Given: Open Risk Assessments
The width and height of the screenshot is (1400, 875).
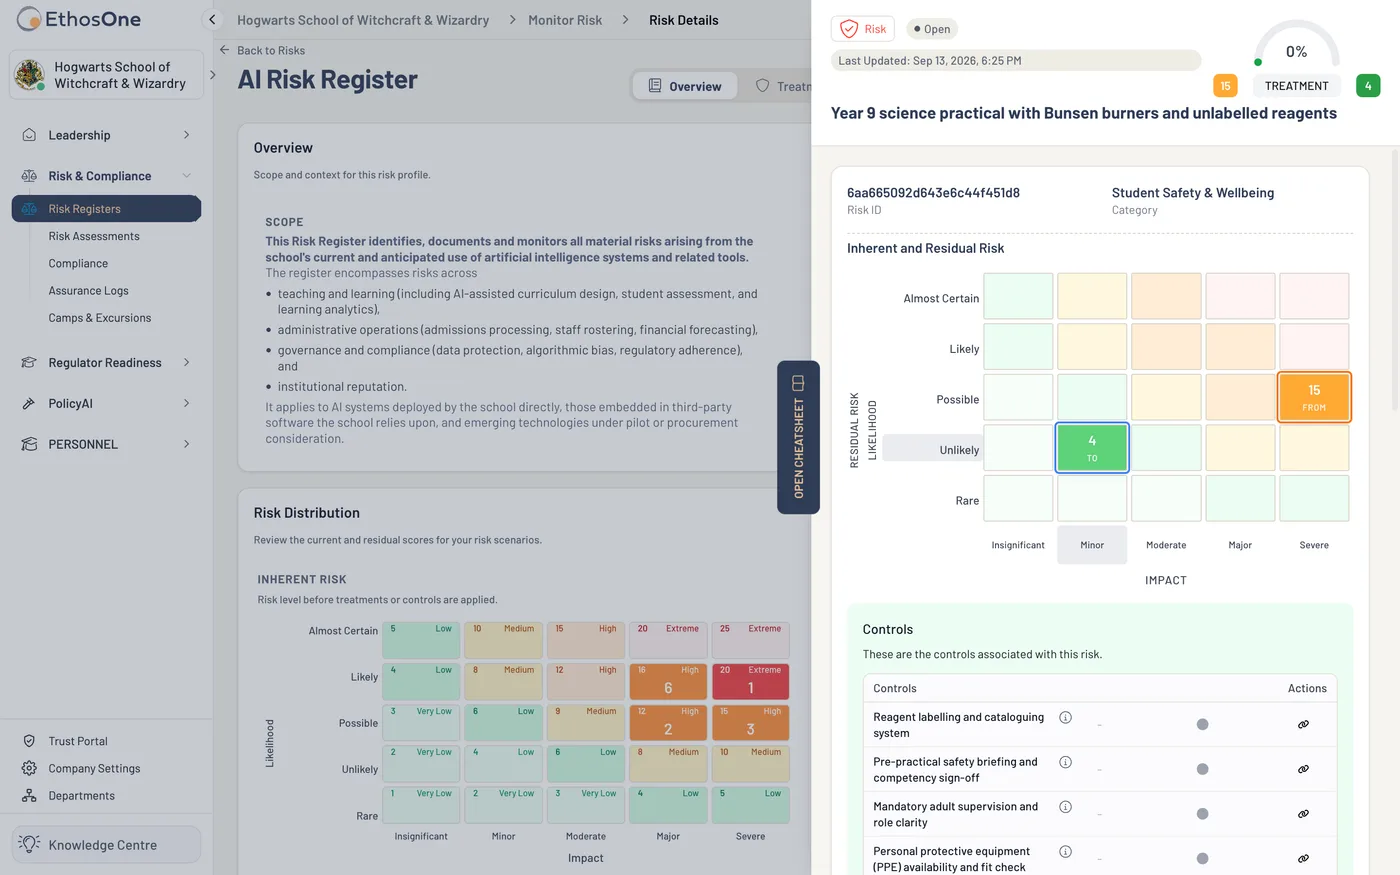Looking at the screenshot, I should (x=94, y=236).
